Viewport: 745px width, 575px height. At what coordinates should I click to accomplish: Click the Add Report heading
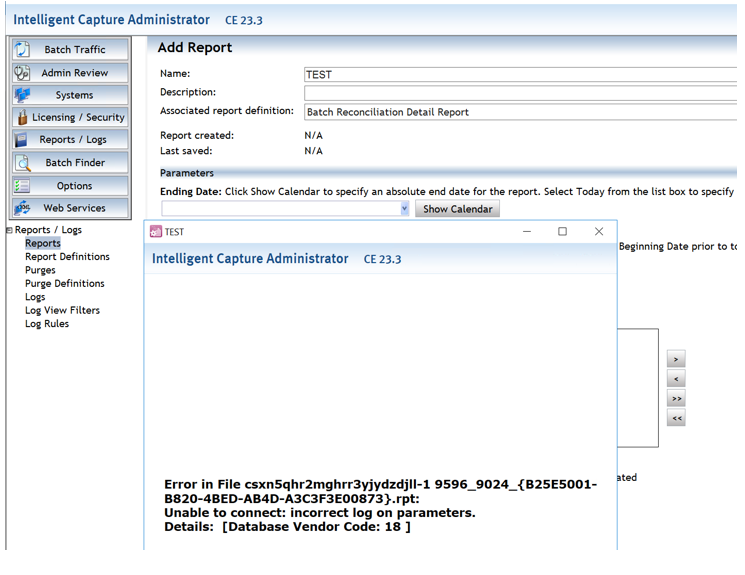pyautogui.click(x=195, y=48)
